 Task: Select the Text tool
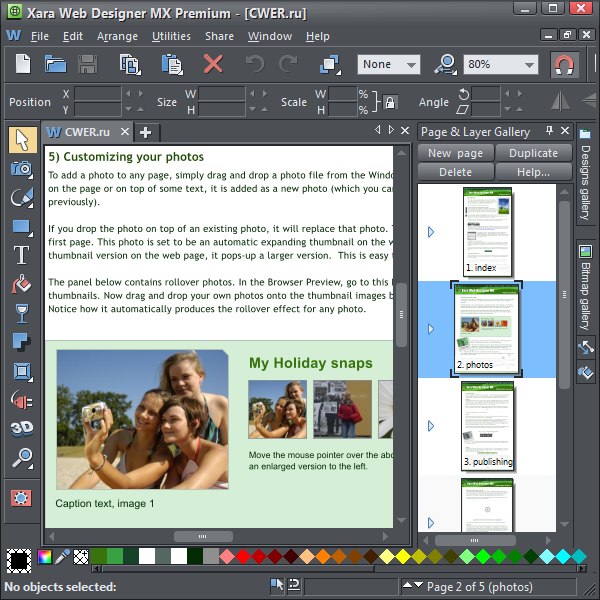(22, 255)
